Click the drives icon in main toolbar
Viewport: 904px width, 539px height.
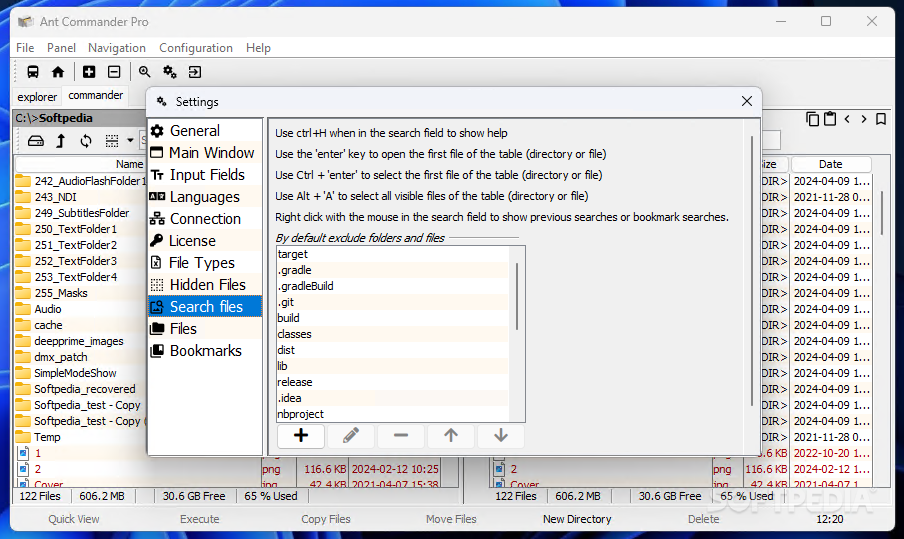click(33, 72)
